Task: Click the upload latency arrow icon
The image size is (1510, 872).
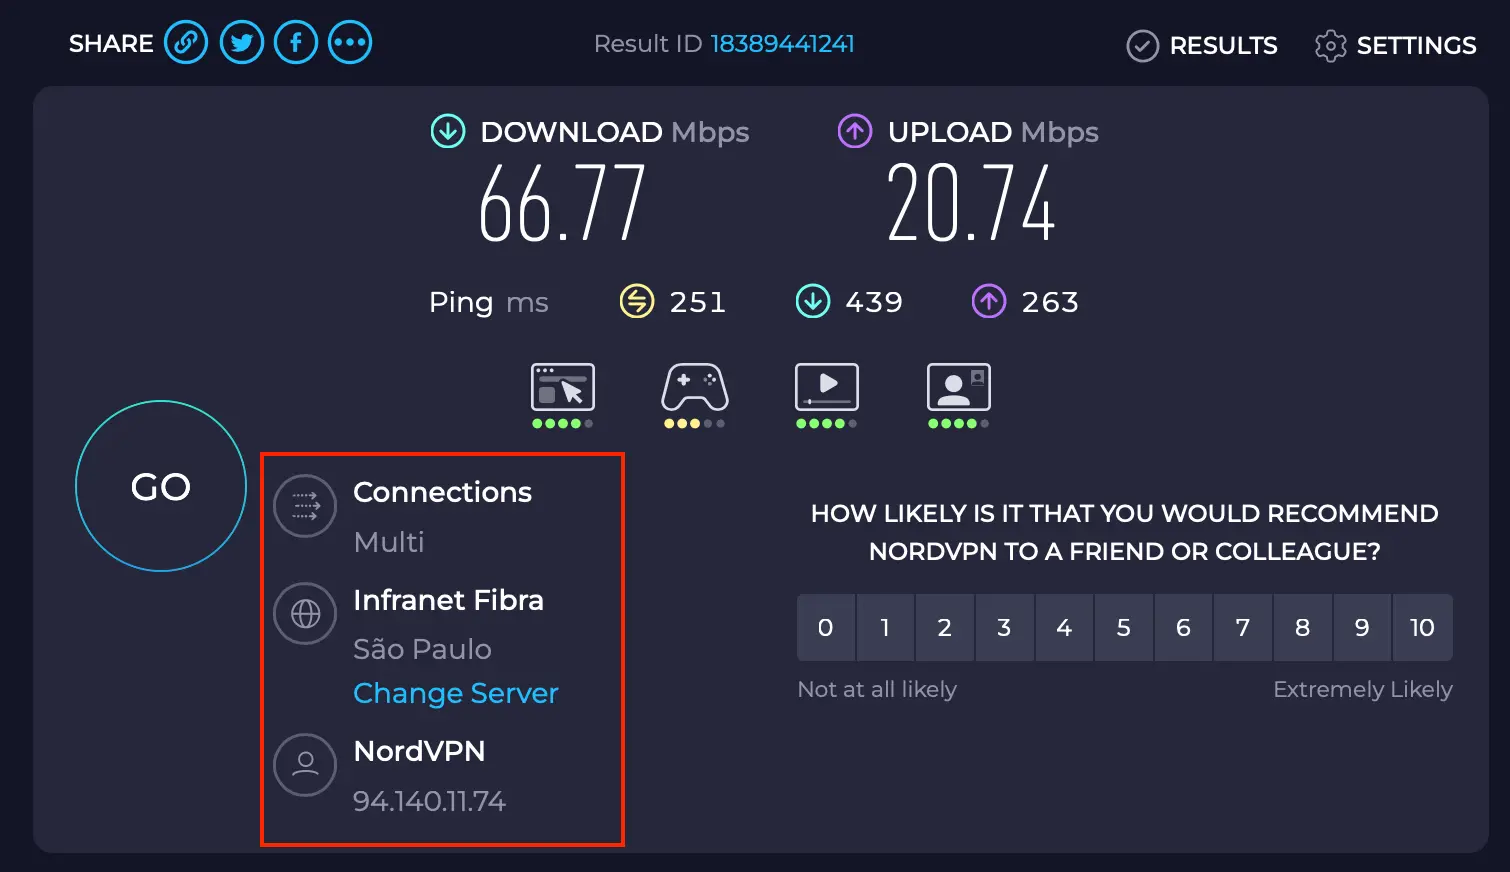Action: point(988,300)
